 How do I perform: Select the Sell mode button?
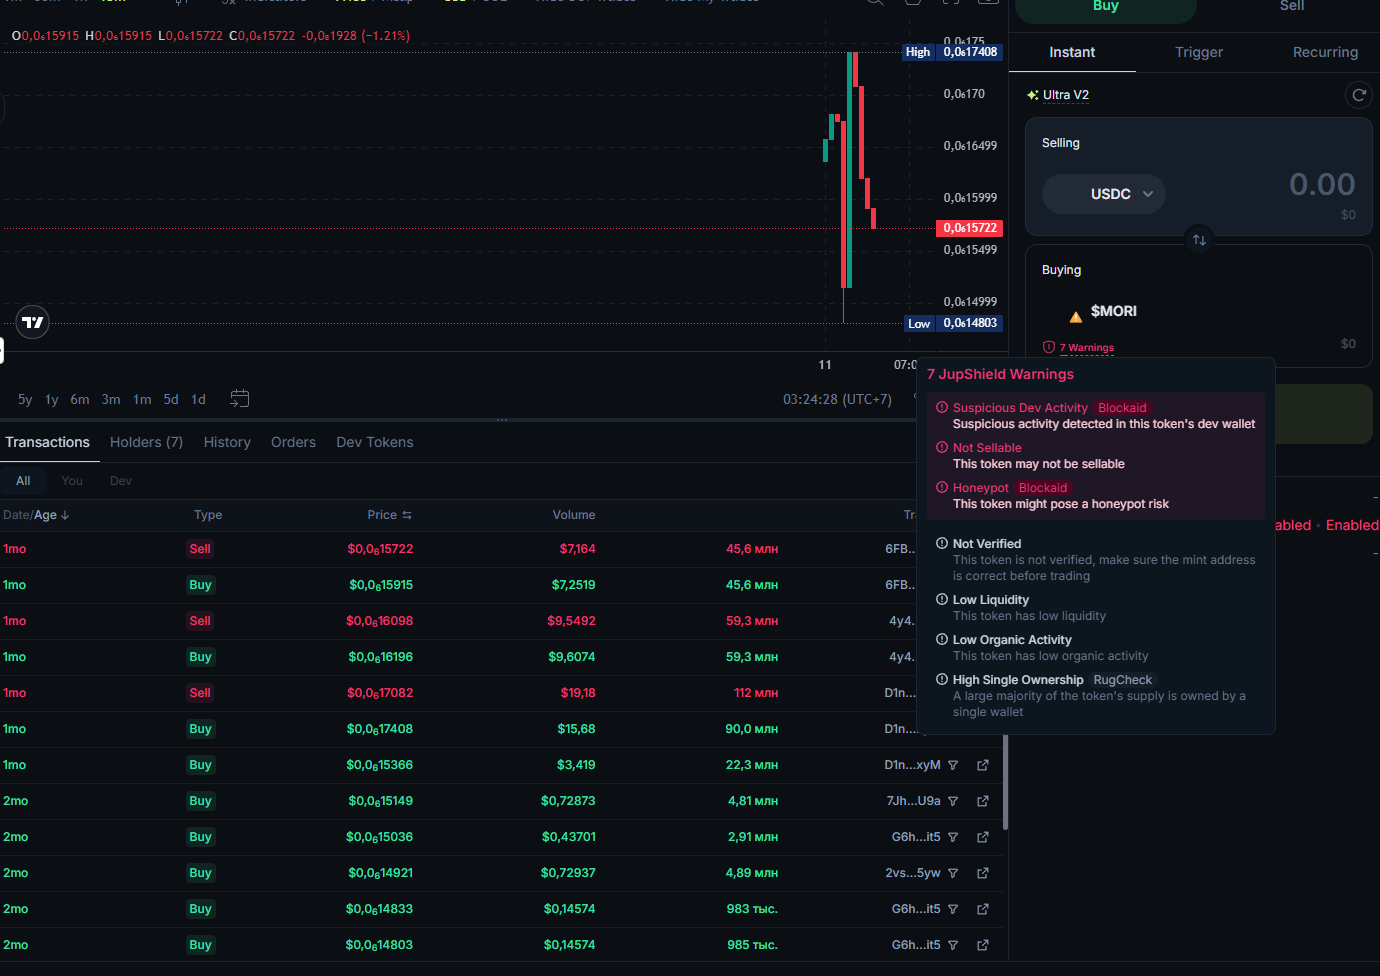coord(1292,8)
